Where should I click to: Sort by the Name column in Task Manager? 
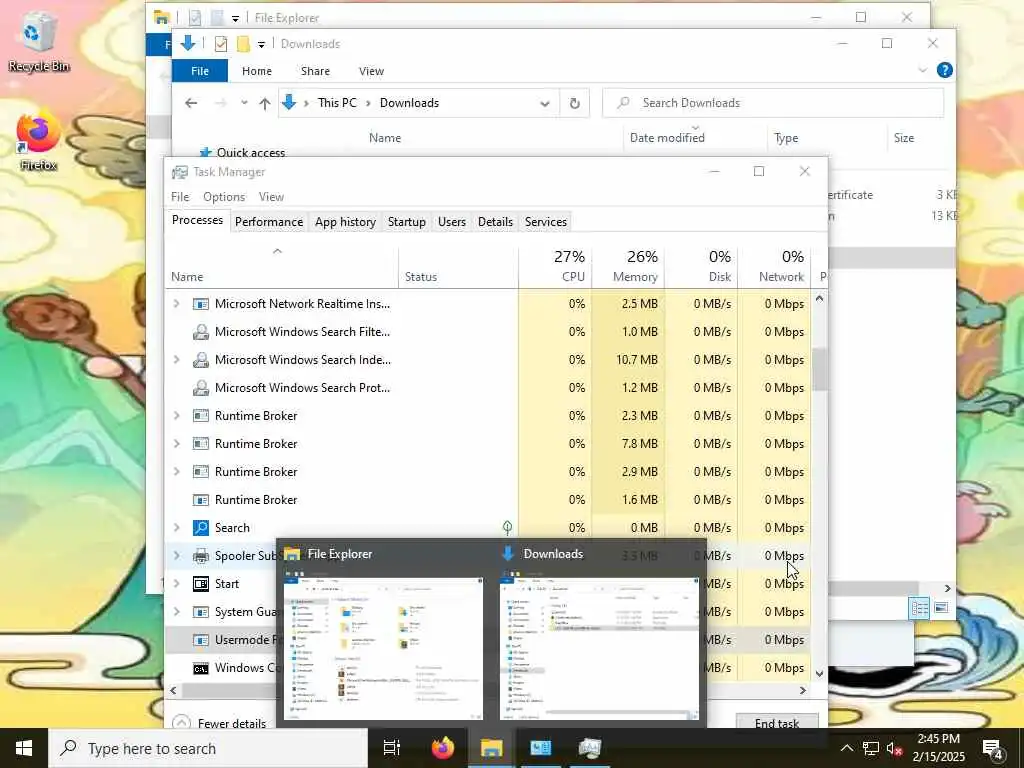(281, 266)
